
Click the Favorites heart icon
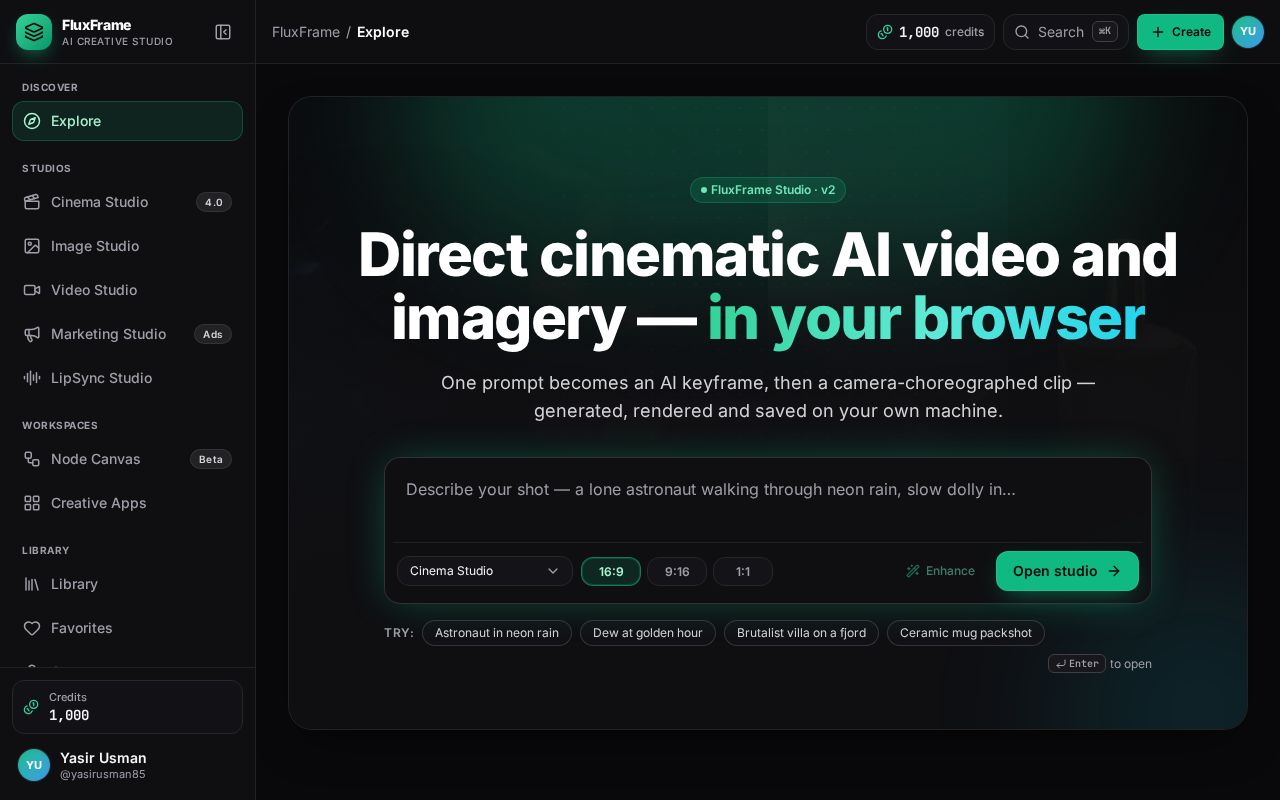click(x=32, y=628)
